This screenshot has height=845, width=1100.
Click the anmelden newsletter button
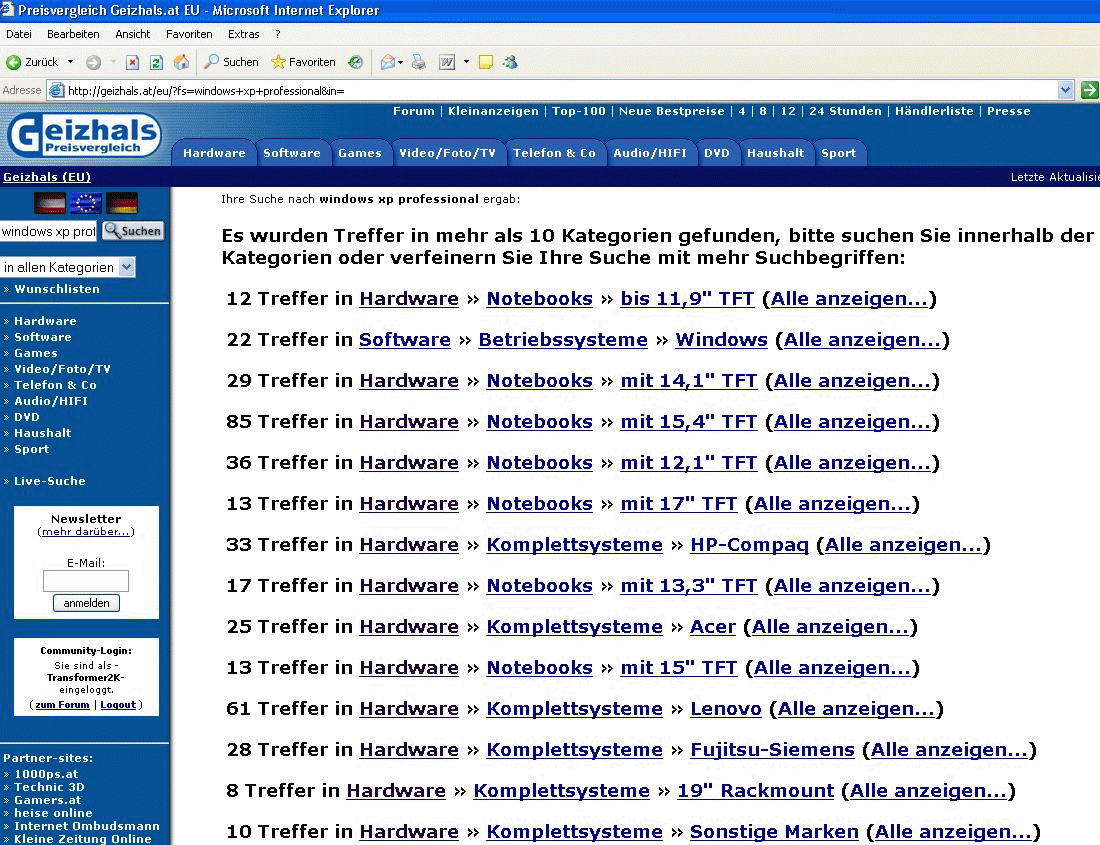[x=86, y=603]
